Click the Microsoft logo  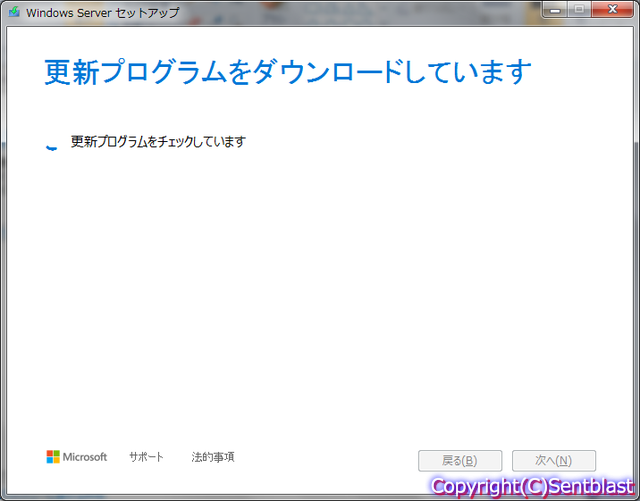77,457
